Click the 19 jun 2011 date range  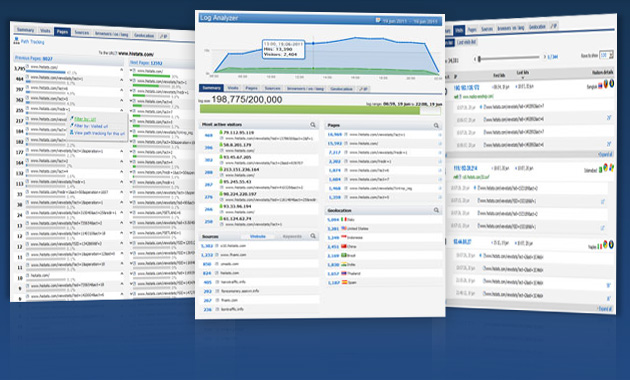point(410,20)
